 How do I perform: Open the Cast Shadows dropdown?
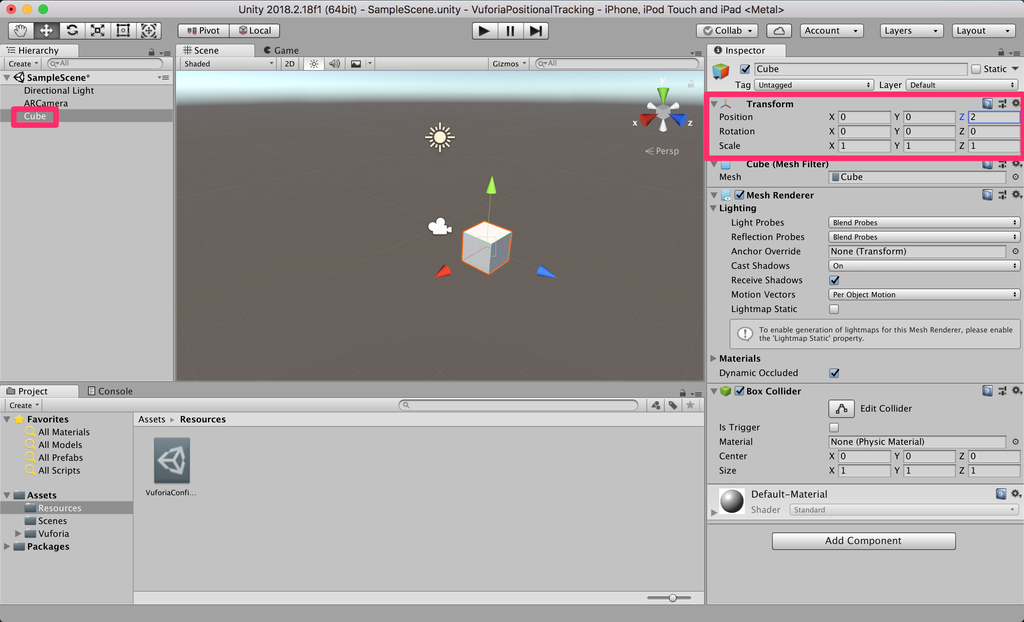(923, 266)
